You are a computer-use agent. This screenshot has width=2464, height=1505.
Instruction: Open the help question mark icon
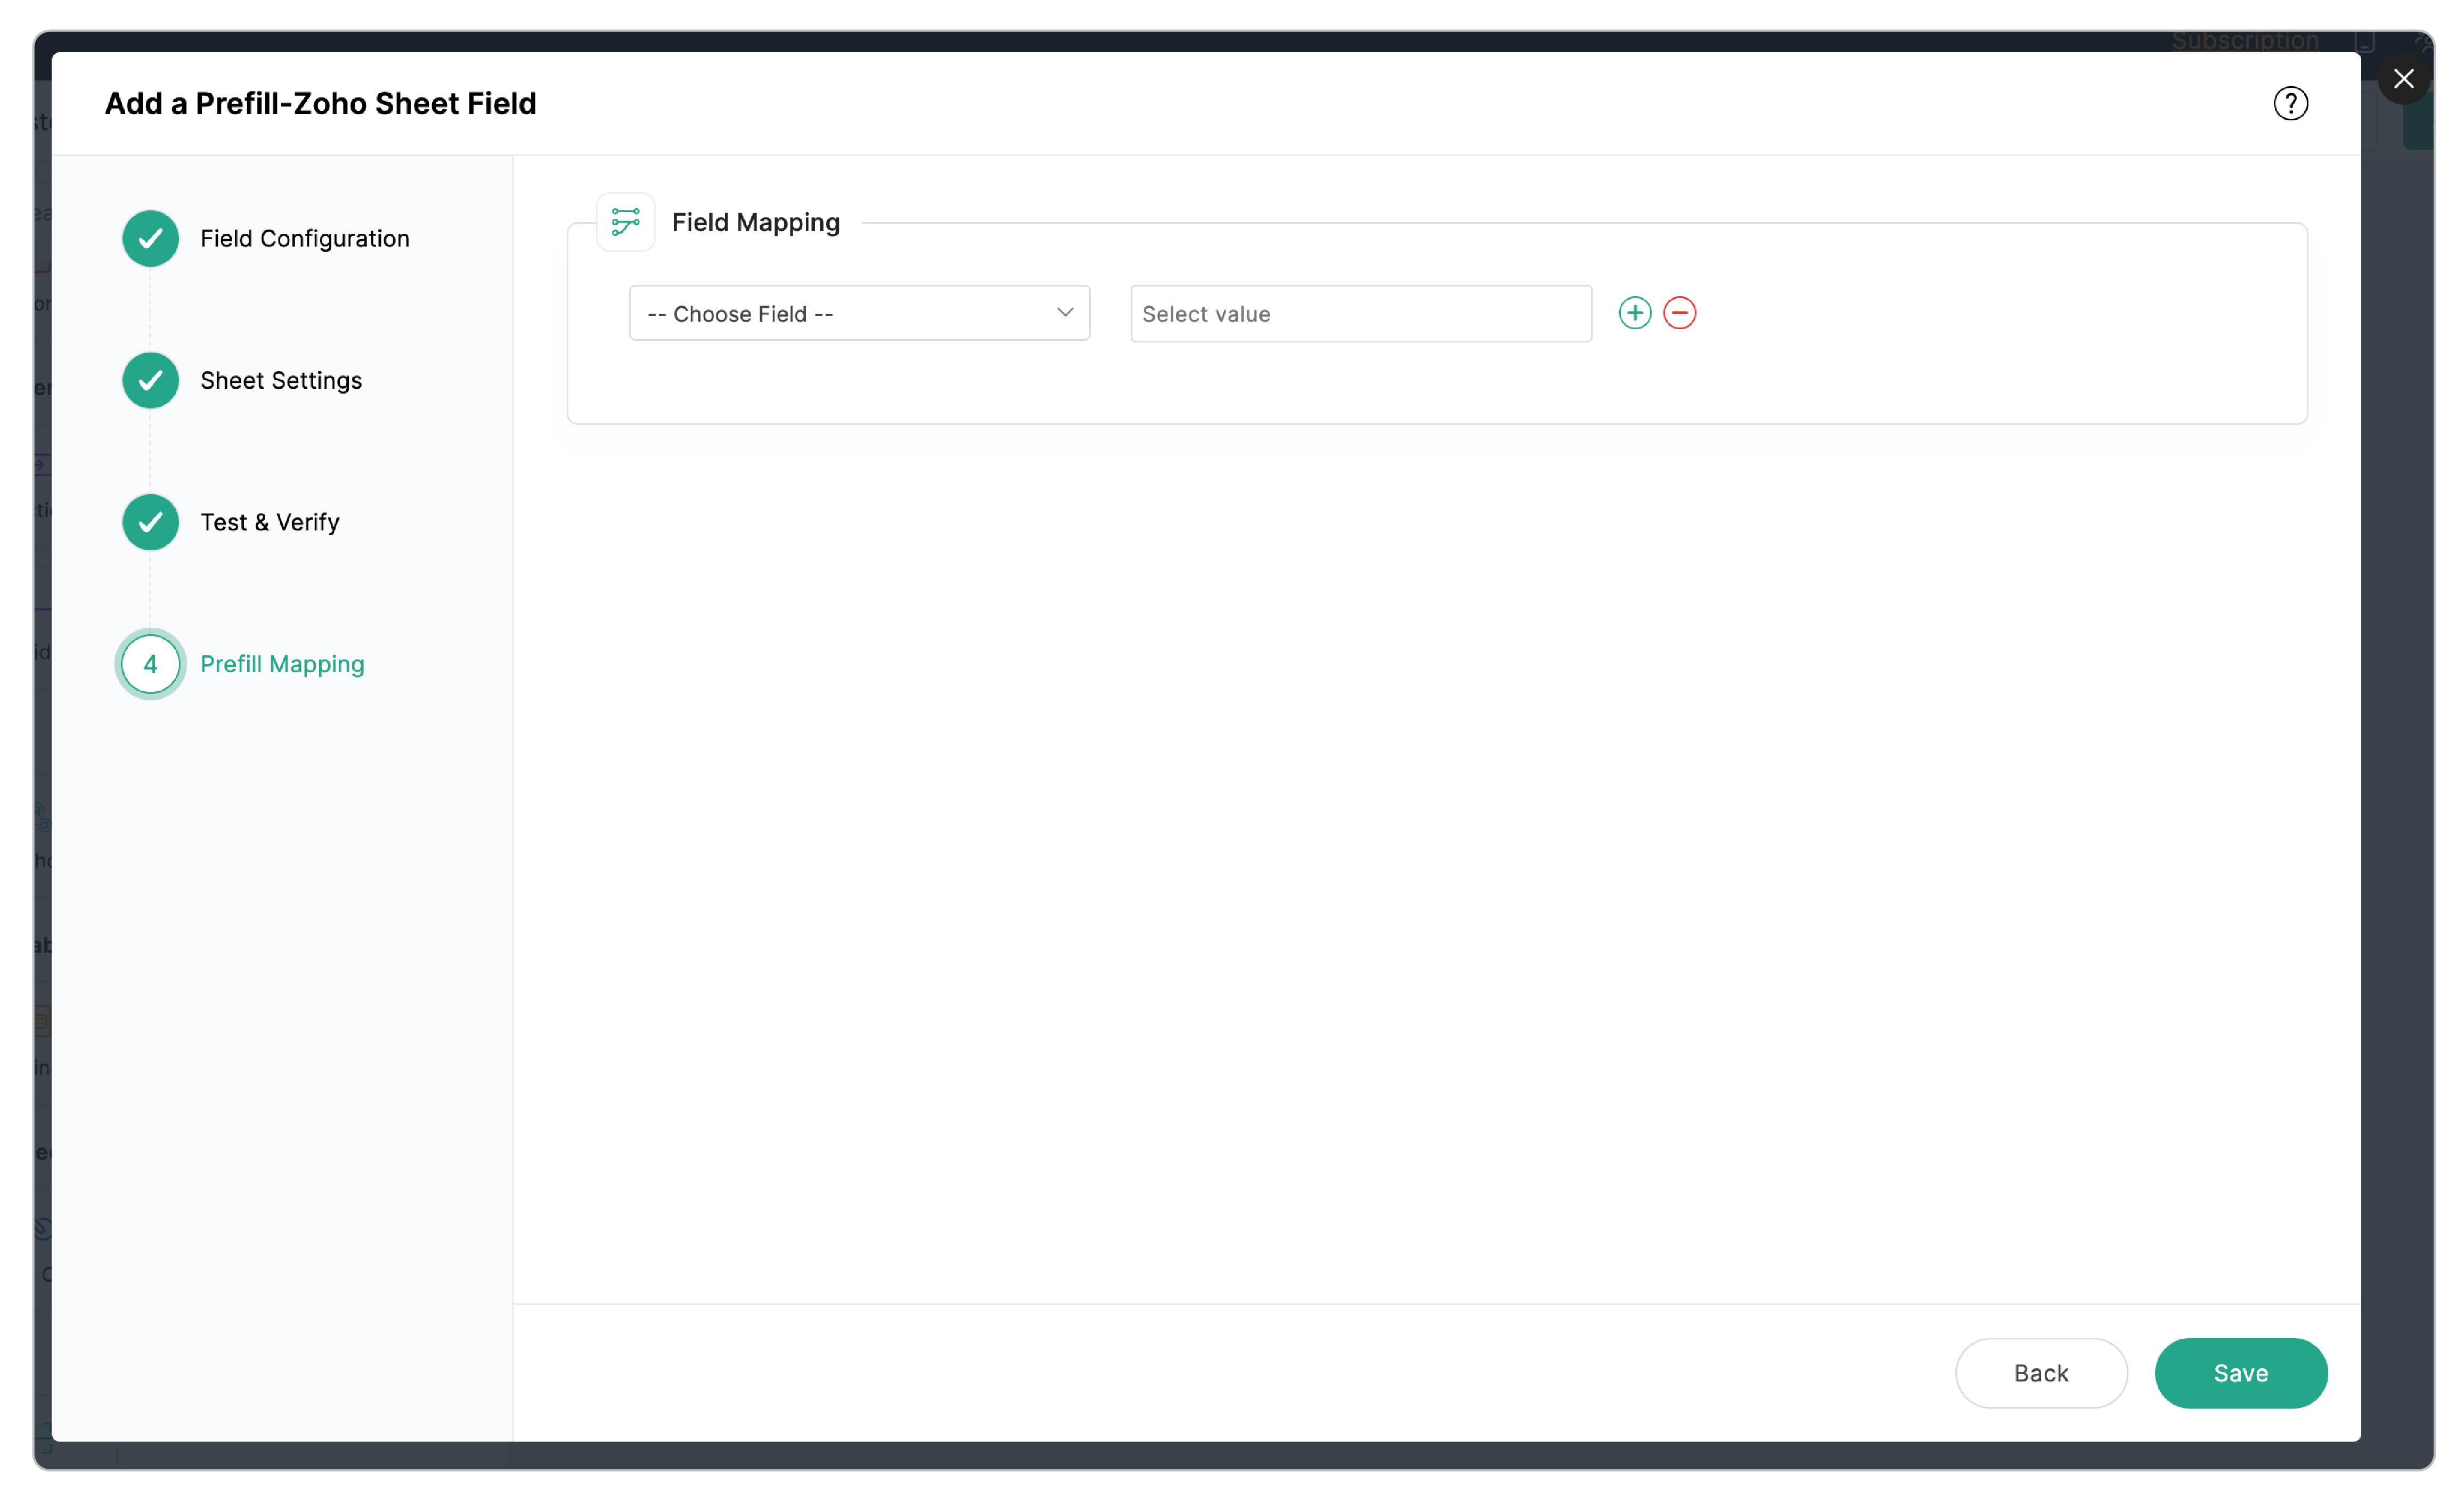[2290, 103]
